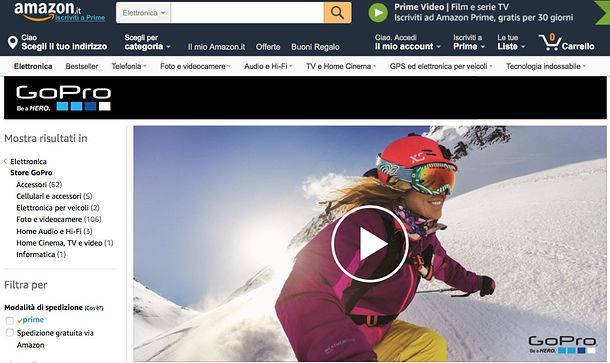The height and width of the screenshot is (363, 610).
Task: Expand Telefonia submenu
Action: 129,67
